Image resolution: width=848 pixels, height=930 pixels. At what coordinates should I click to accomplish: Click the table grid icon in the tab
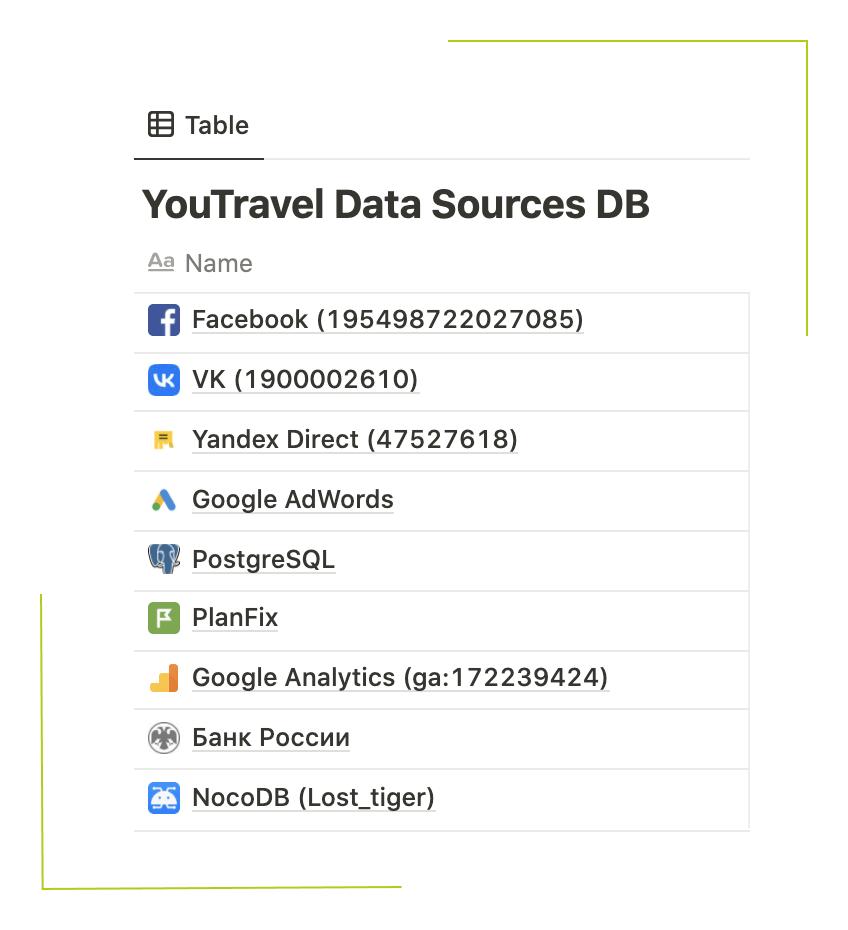(x=160, y=125)
